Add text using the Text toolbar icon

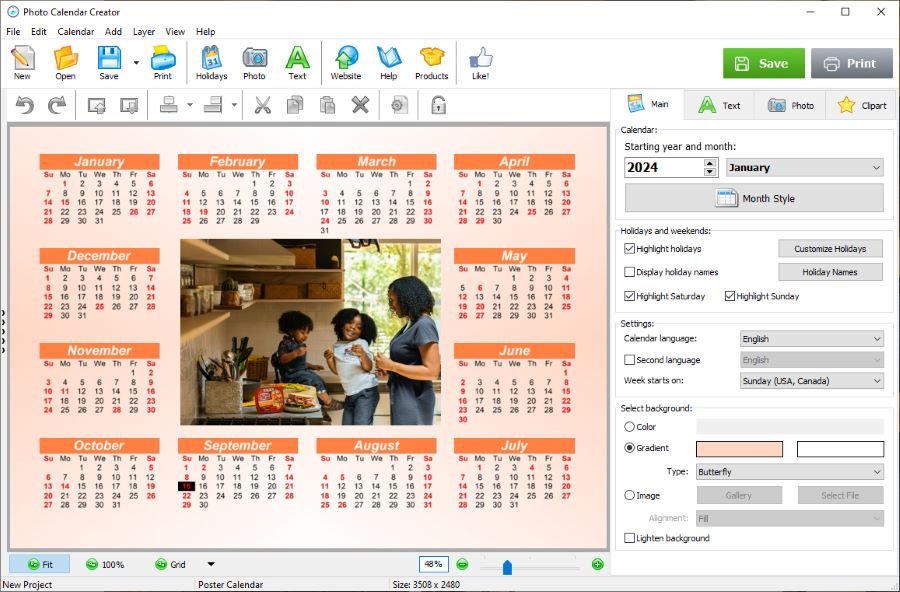297,63
